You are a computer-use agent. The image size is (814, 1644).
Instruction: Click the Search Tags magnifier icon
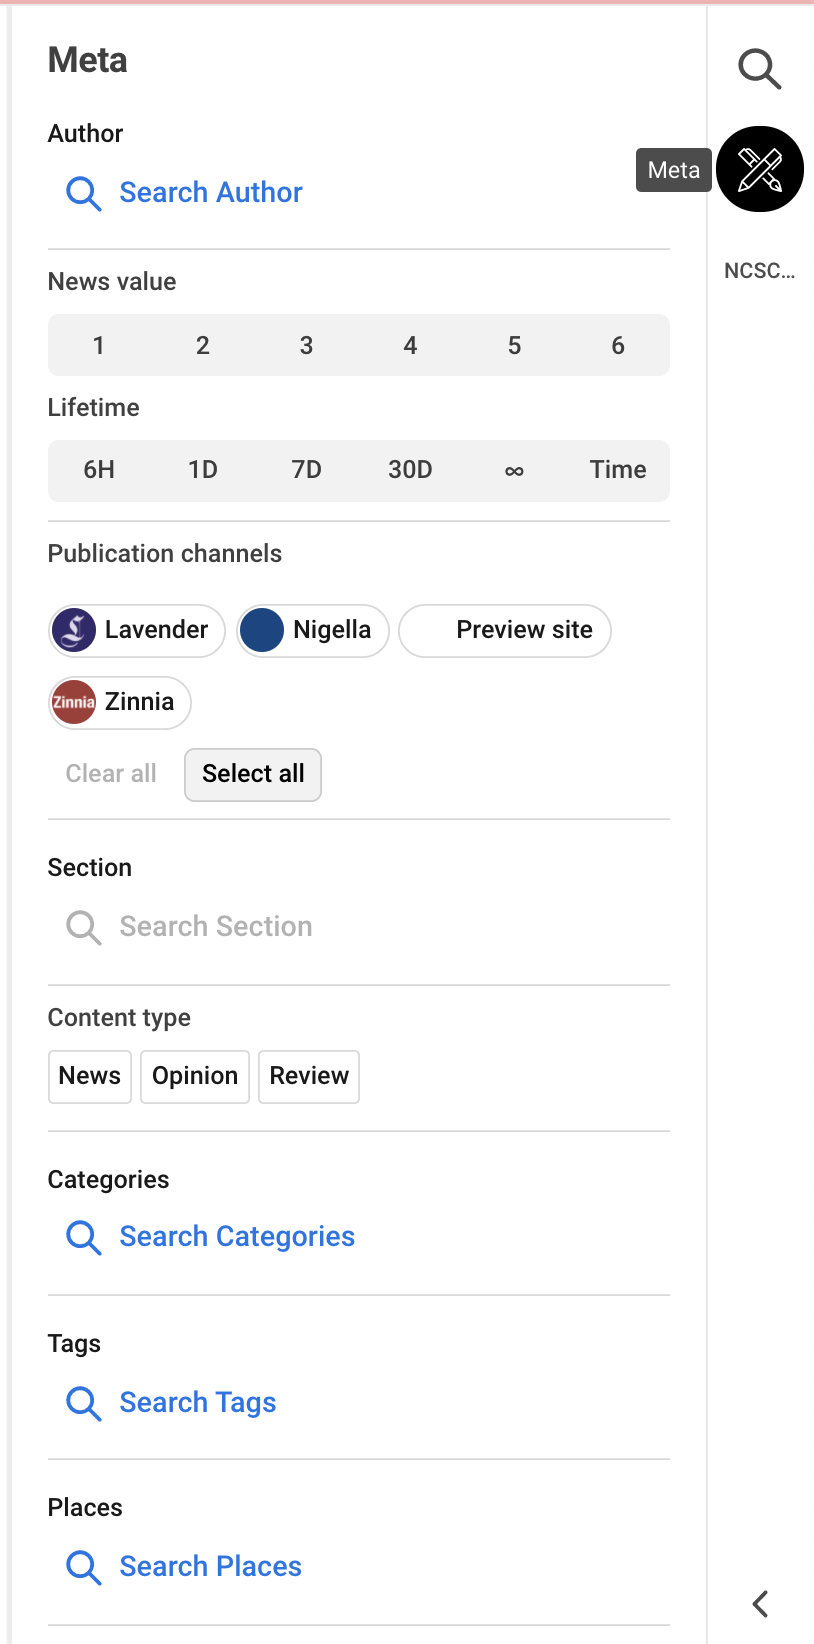pos(84,1403)
